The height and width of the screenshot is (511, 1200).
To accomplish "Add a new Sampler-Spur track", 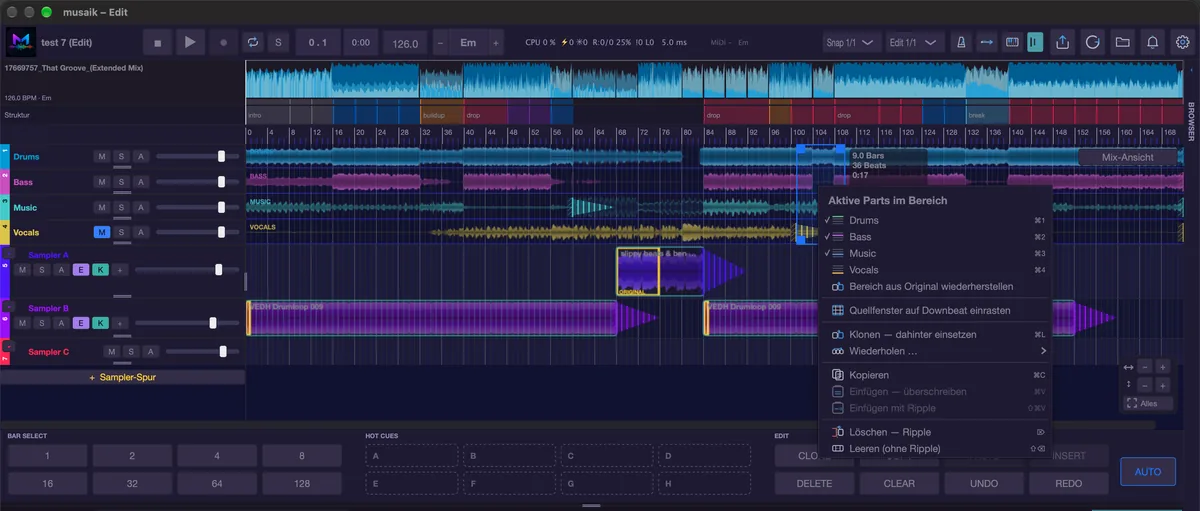I will coord(122,377).
